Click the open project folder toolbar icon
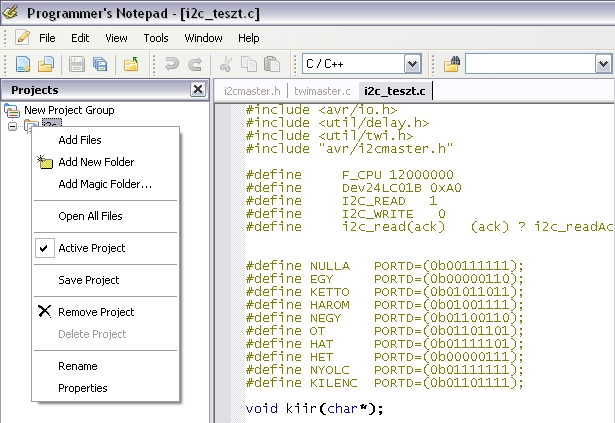This screenshot has width=615, height=423. point(131,64)
